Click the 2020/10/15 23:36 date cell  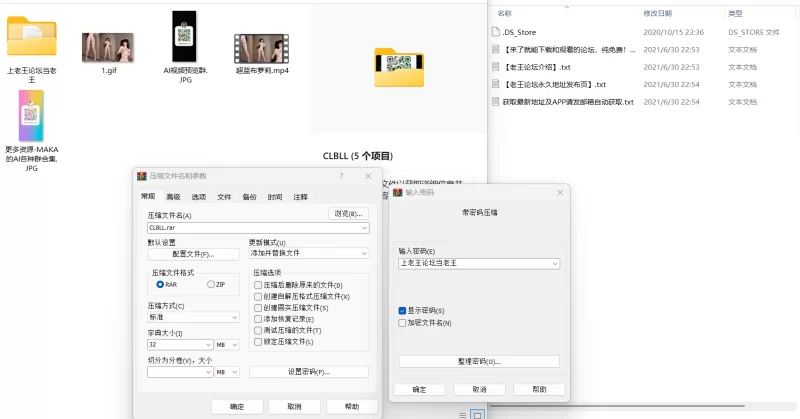coord(673,32)
